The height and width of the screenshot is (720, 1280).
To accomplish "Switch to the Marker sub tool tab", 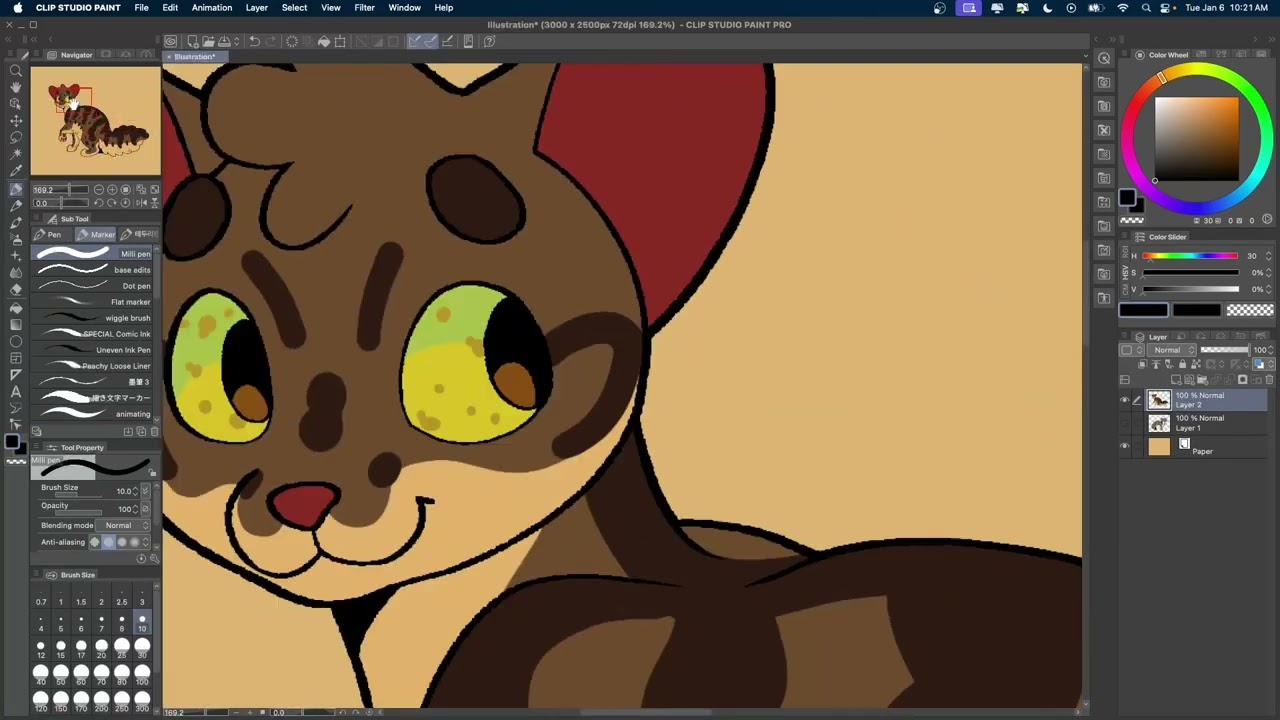I will tap(97, 235).
